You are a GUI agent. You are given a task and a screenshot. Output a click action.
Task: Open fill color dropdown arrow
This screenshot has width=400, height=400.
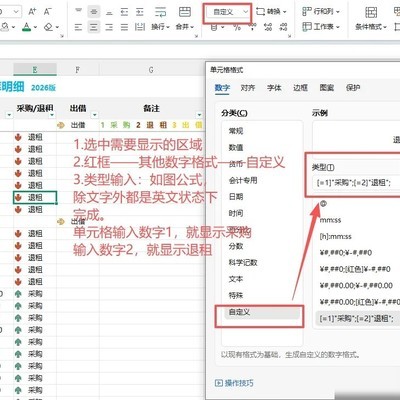(13, 27)
